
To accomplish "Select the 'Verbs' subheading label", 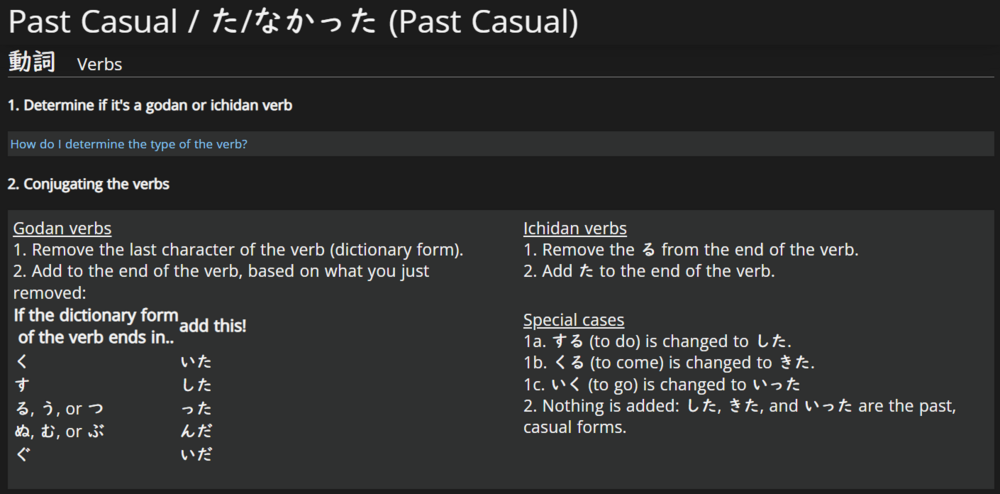I will click(99, 64).
